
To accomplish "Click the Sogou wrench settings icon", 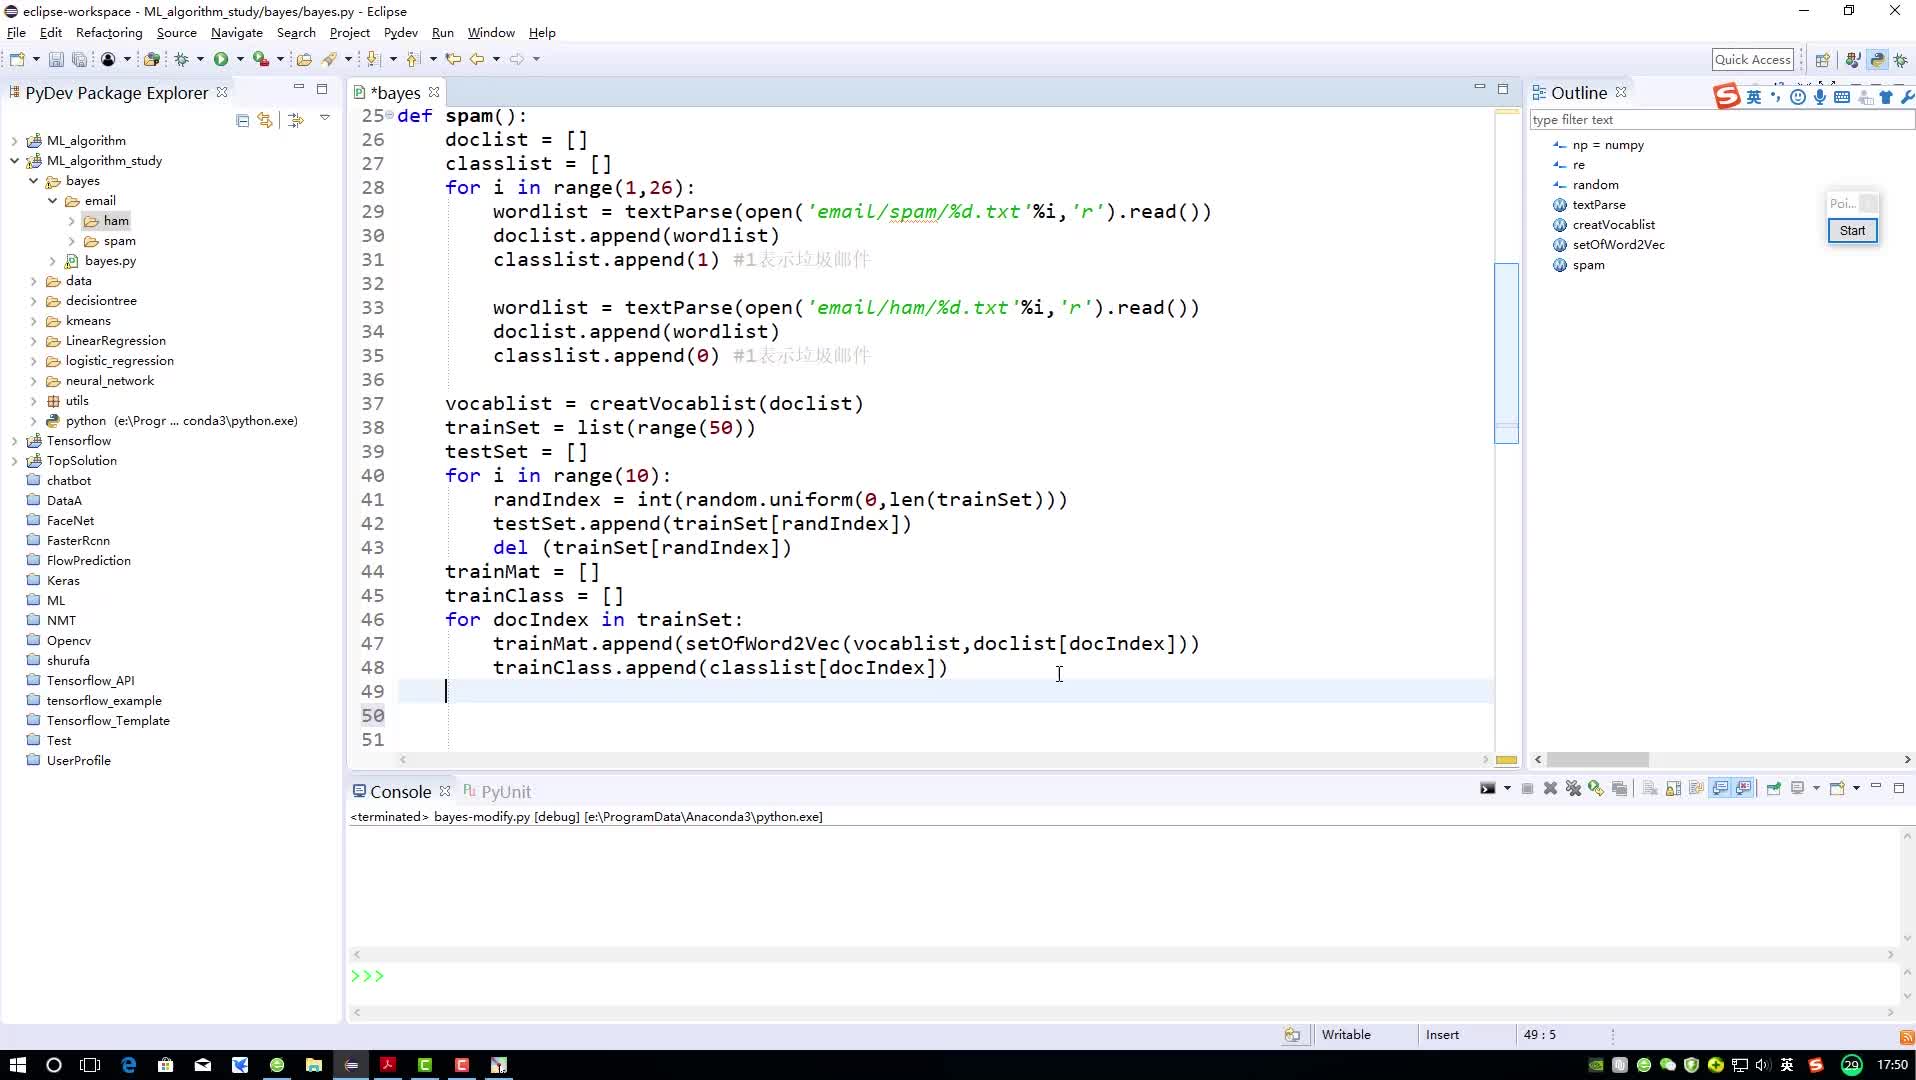I will pos(1906,97).
